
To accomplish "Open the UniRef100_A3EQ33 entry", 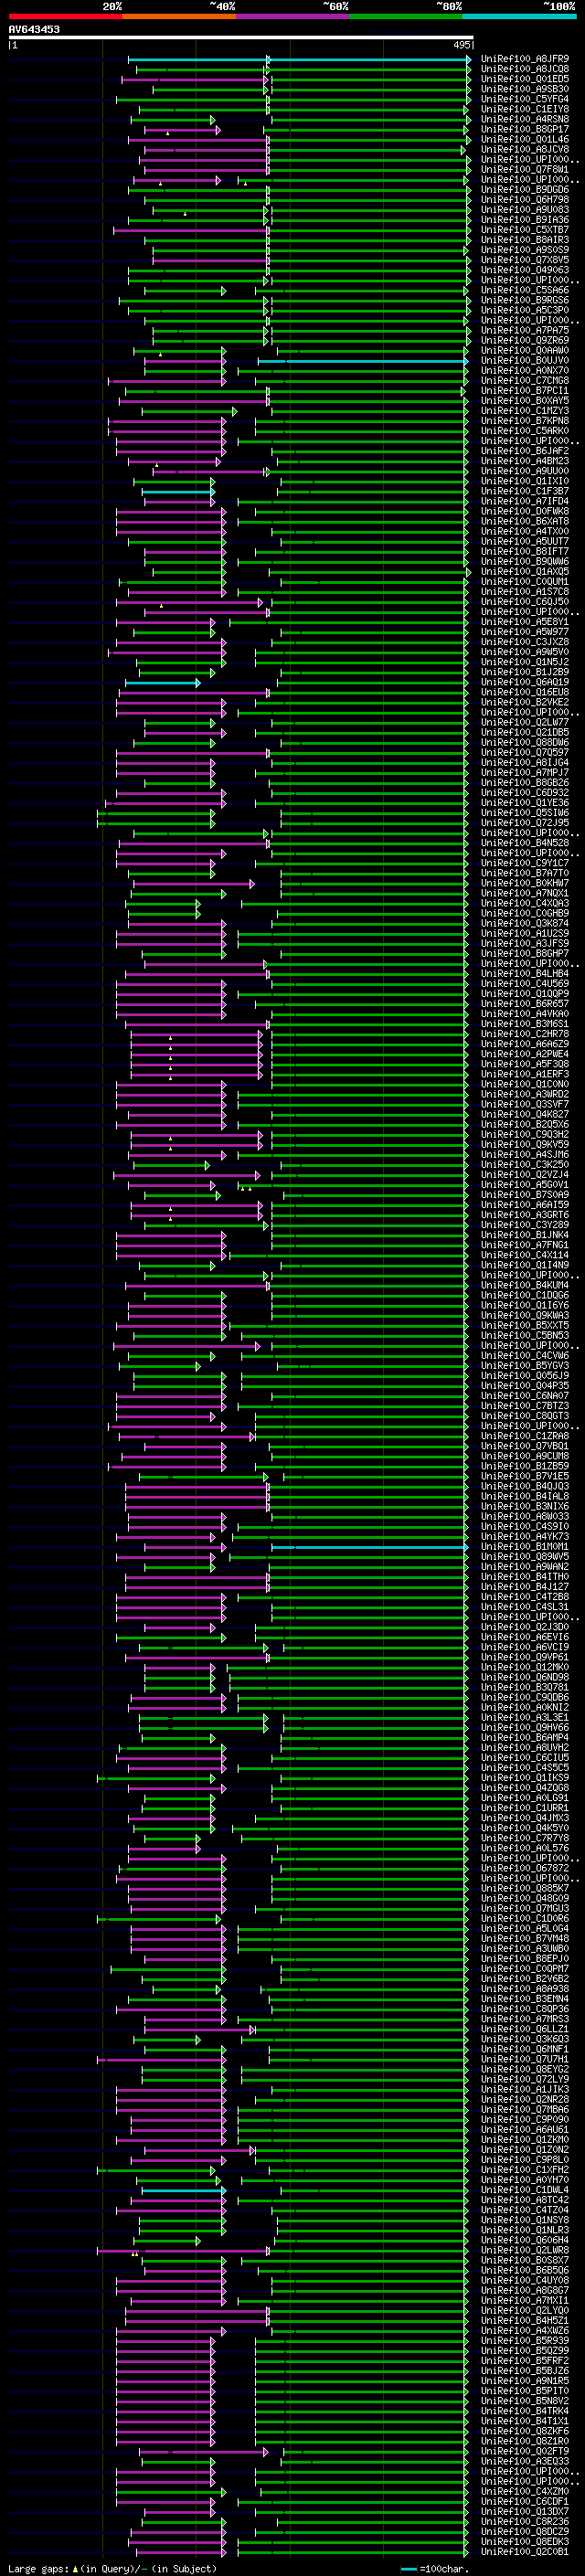I will 525,2461.
